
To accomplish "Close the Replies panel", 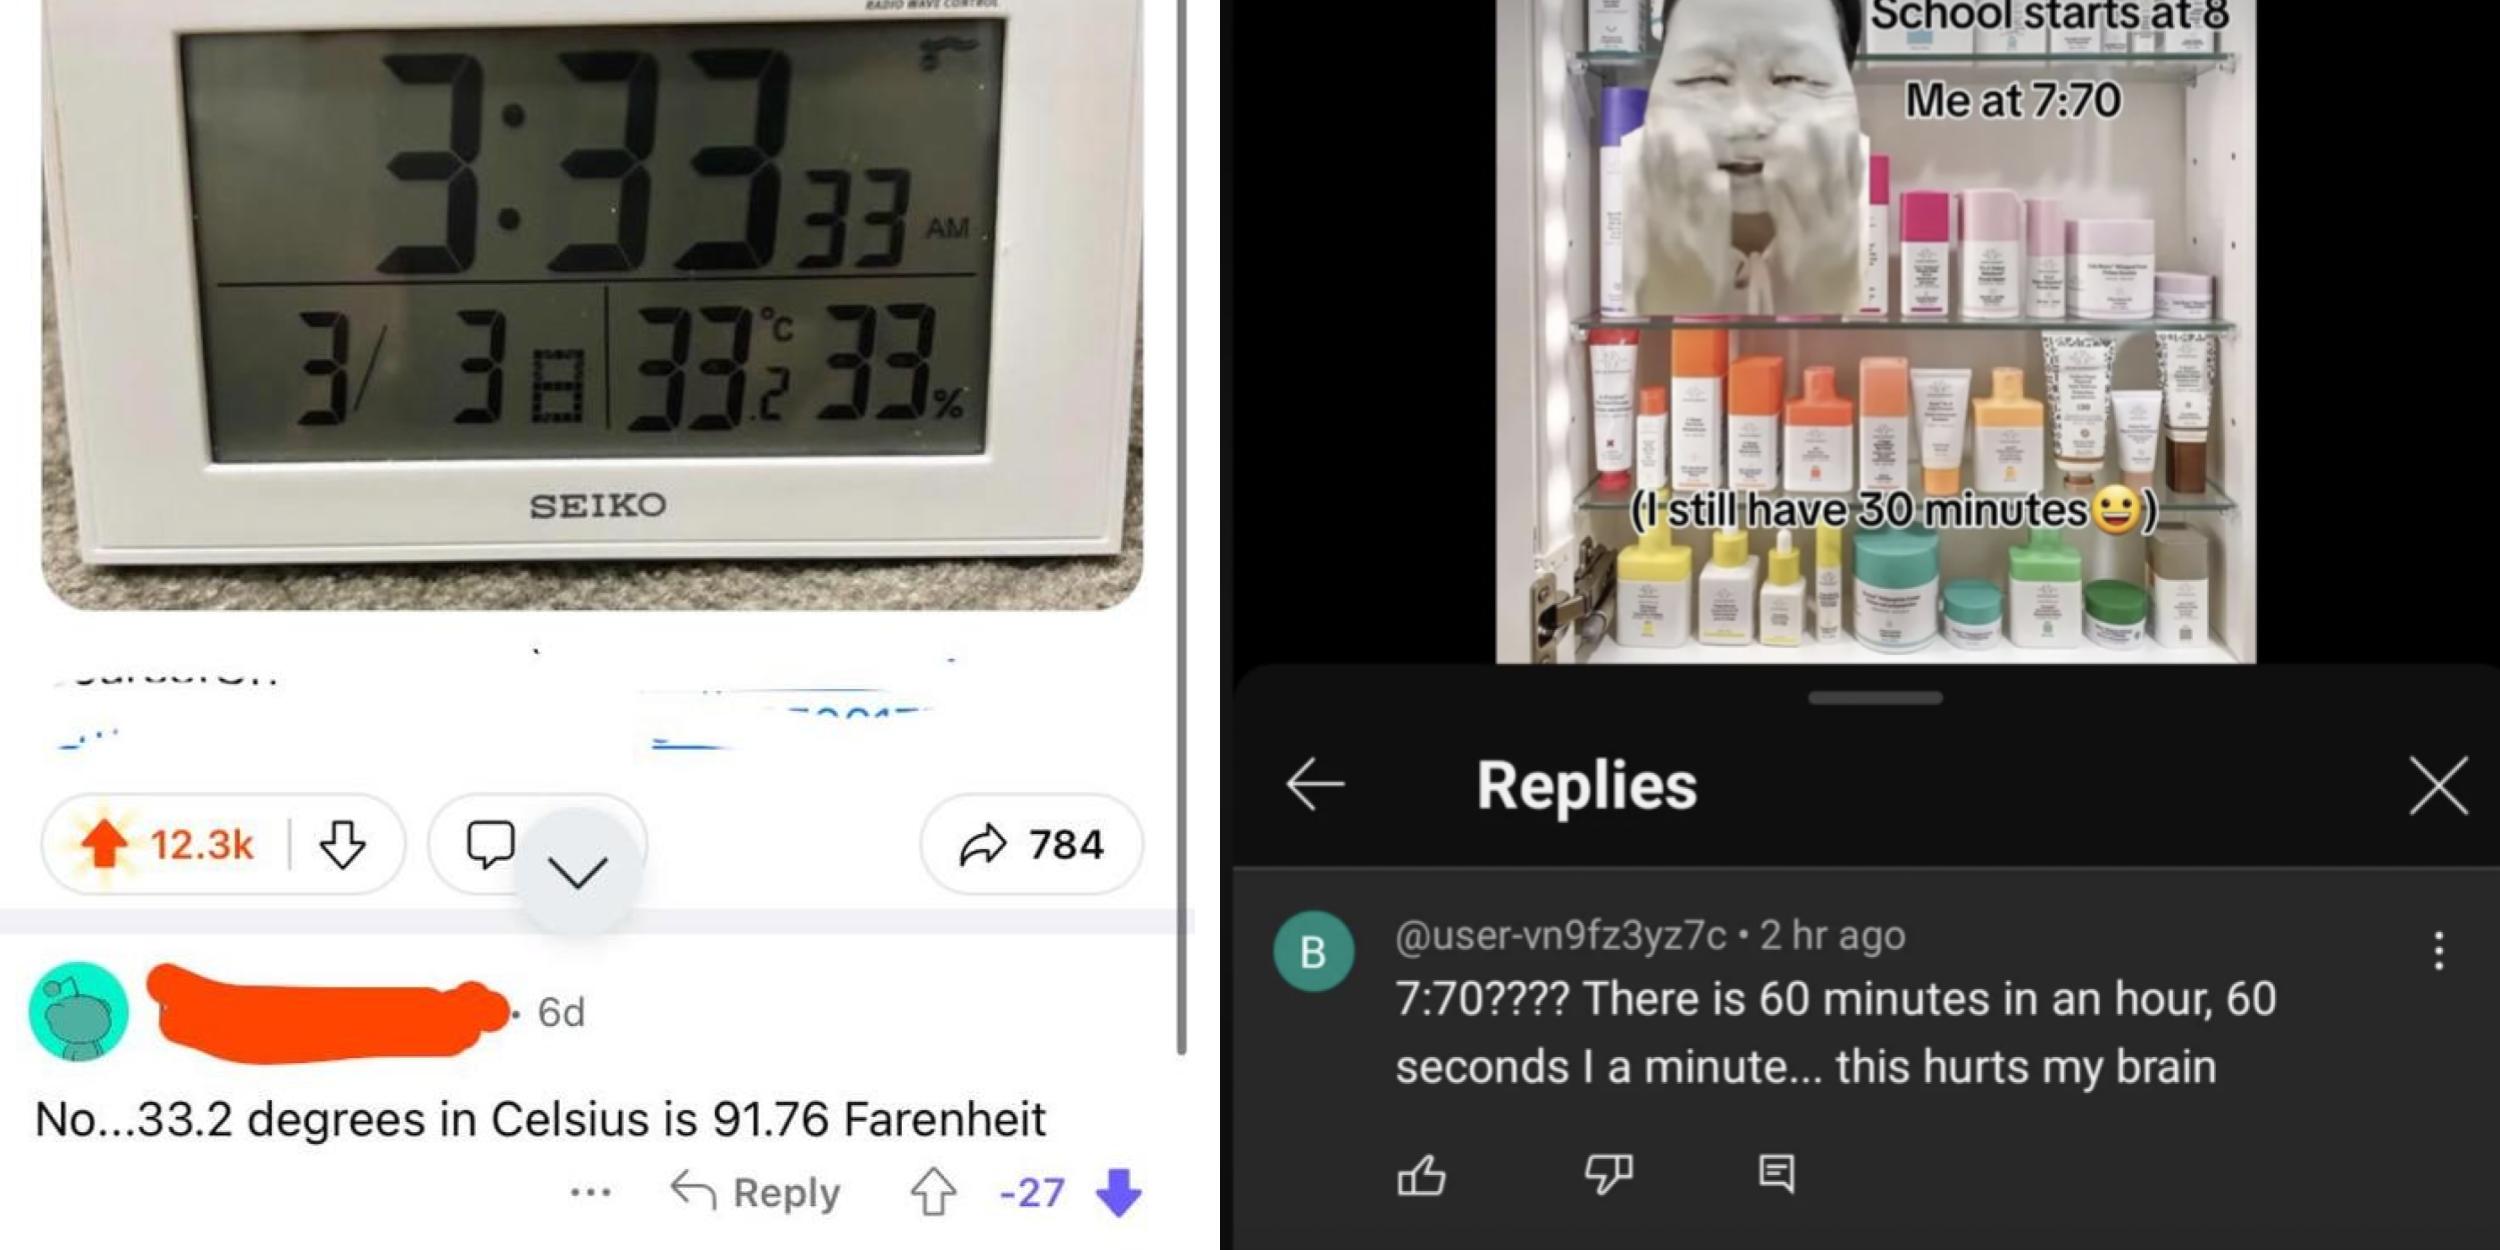I will pos(2439,786).
